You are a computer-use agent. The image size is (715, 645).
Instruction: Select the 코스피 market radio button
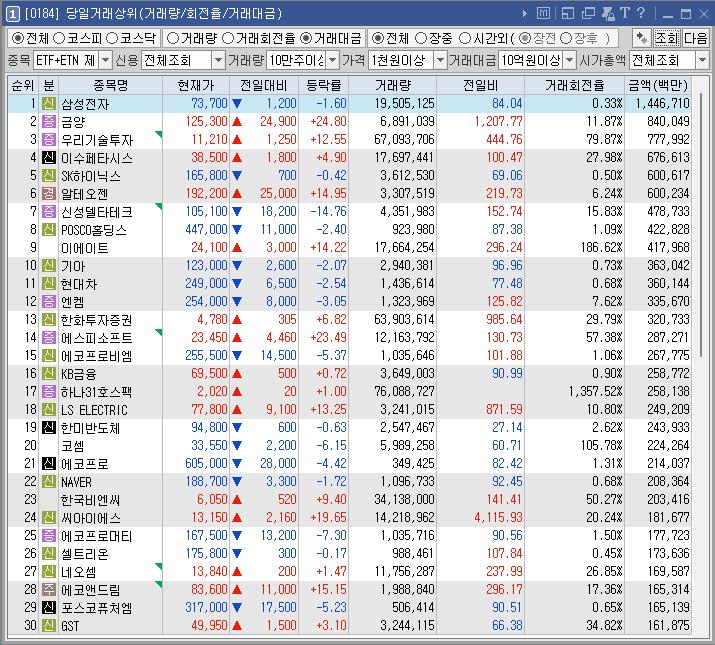click(x=59, y=38)
